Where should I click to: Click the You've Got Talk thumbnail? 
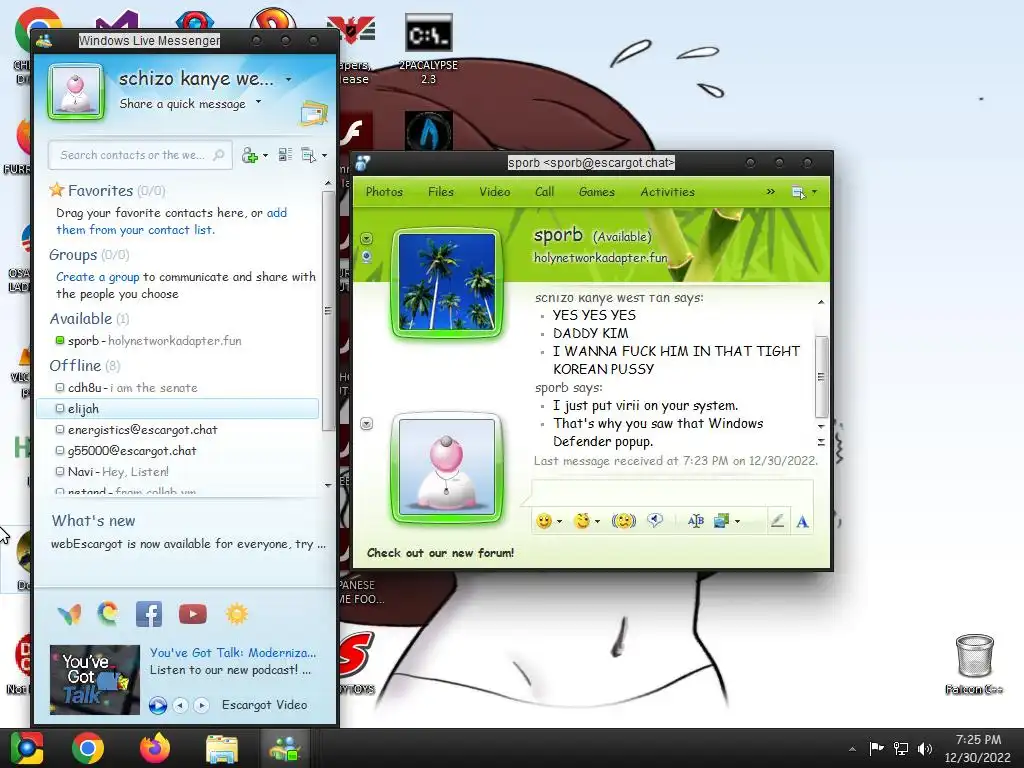[95, 680]
